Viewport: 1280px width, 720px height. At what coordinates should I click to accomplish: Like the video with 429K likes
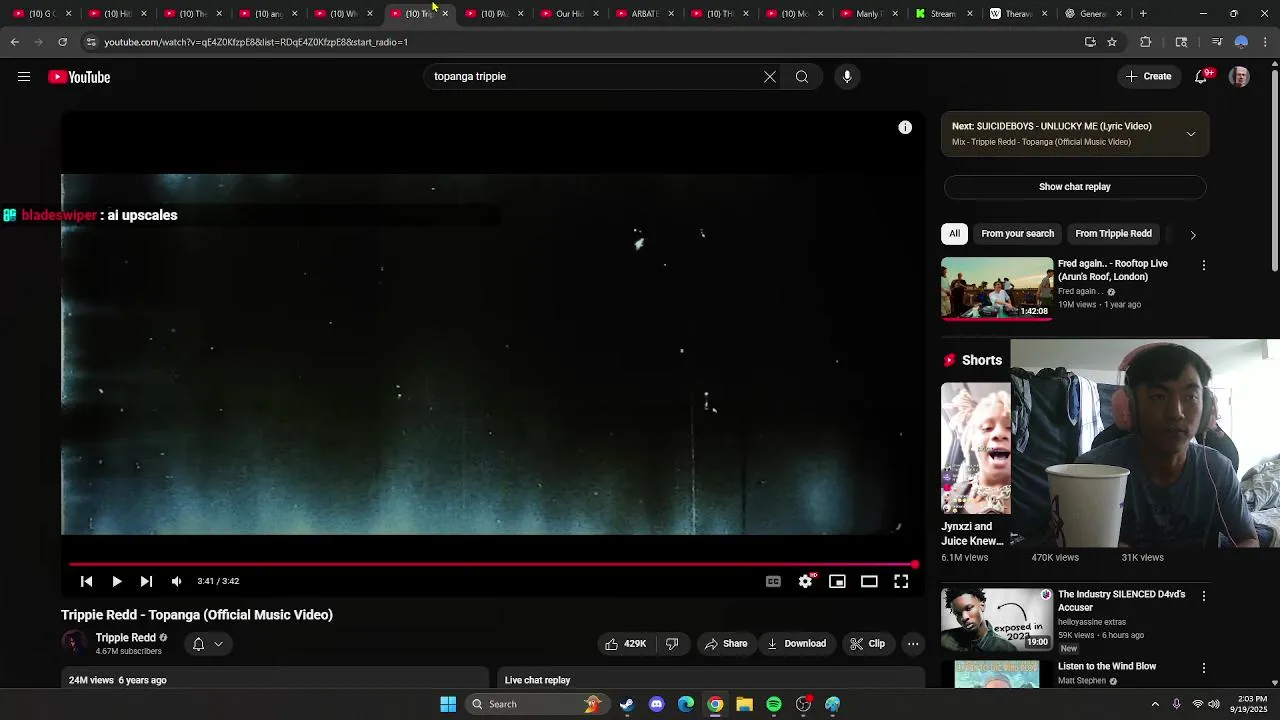[x=626, y=644]
